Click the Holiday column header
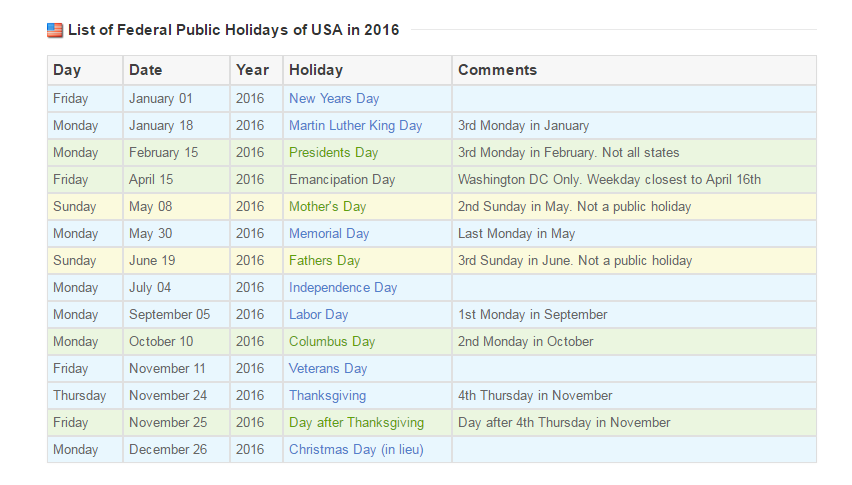Image resolution: width=852 pixels, height=485 pixels. click(x=315, y=70)
